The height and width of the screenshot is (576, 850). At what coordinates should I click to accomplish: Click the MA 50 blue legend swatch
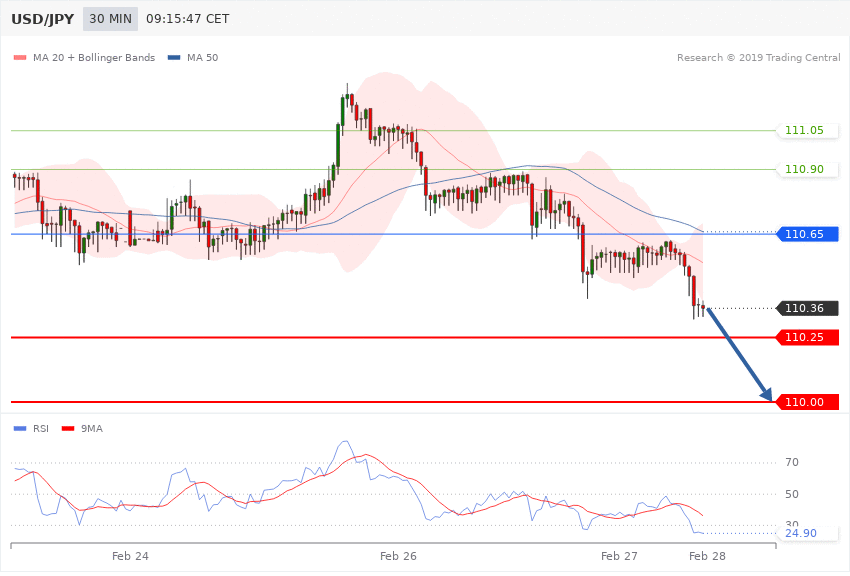[174, 57]
